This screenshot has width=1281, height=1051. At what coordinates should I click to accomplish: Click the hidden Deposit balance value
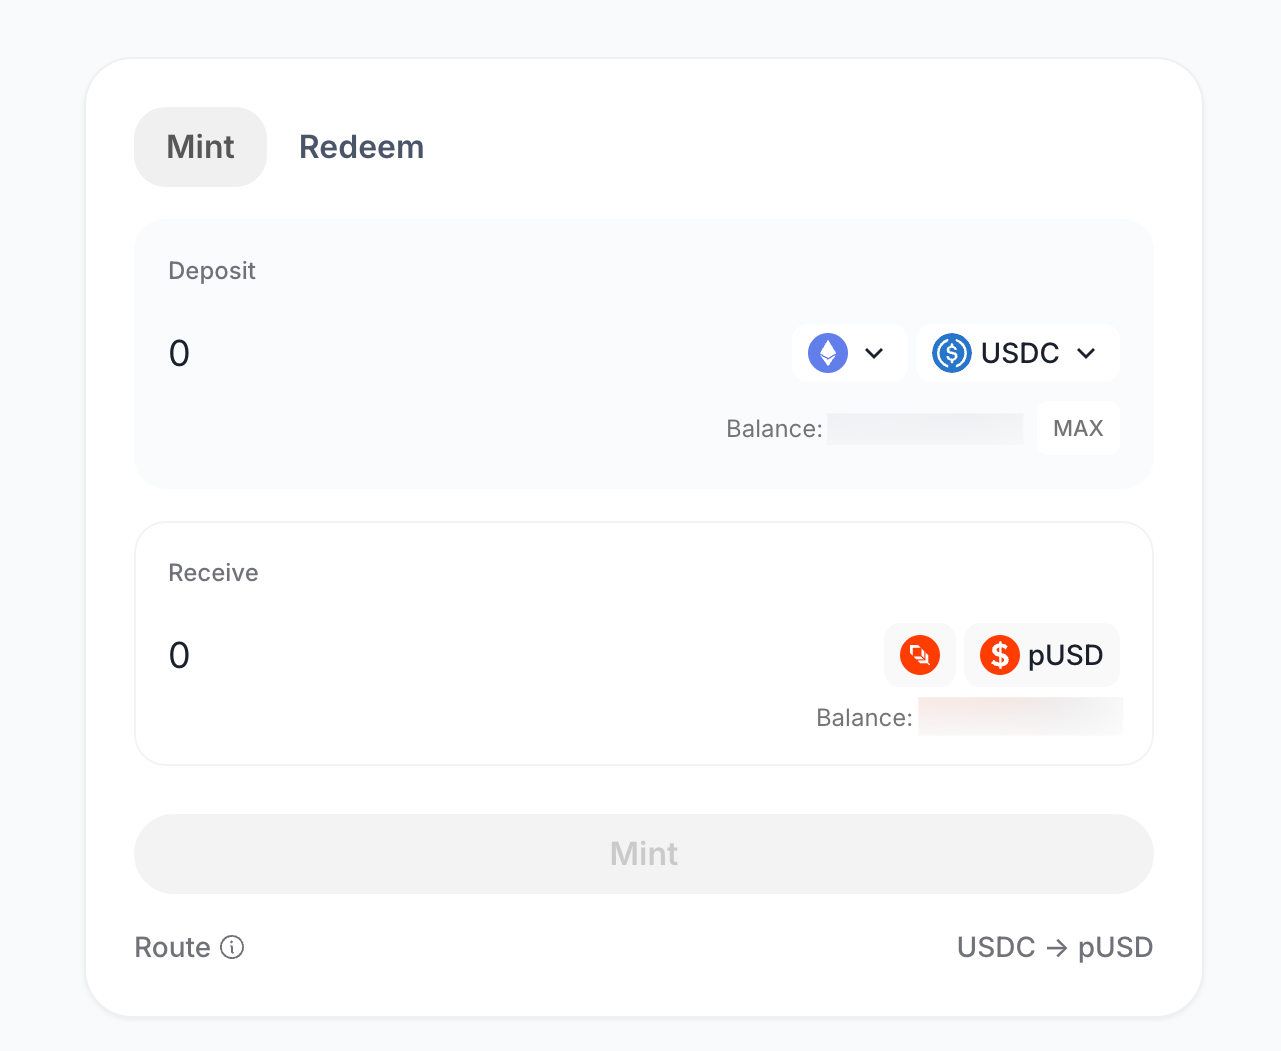click(925, 429)
